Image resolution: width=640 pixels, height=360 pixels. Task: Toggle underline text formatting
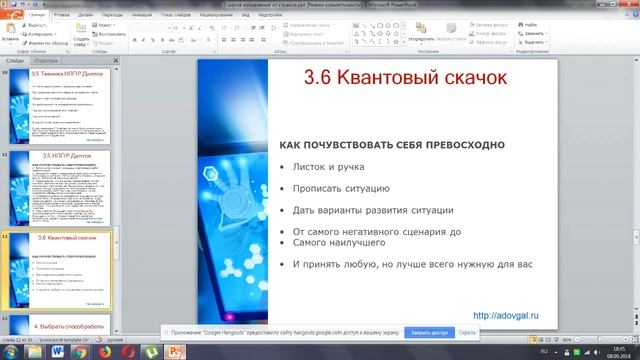pos(153,40)
